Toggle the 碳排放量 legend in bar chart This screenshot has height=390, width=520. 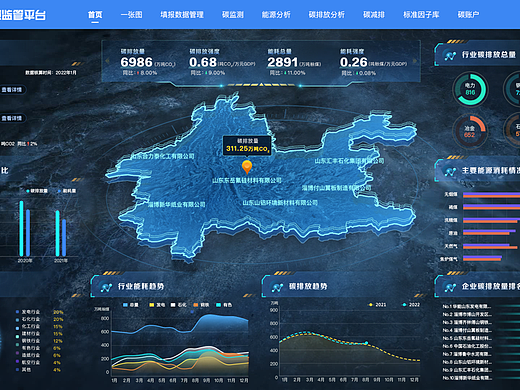37,191
